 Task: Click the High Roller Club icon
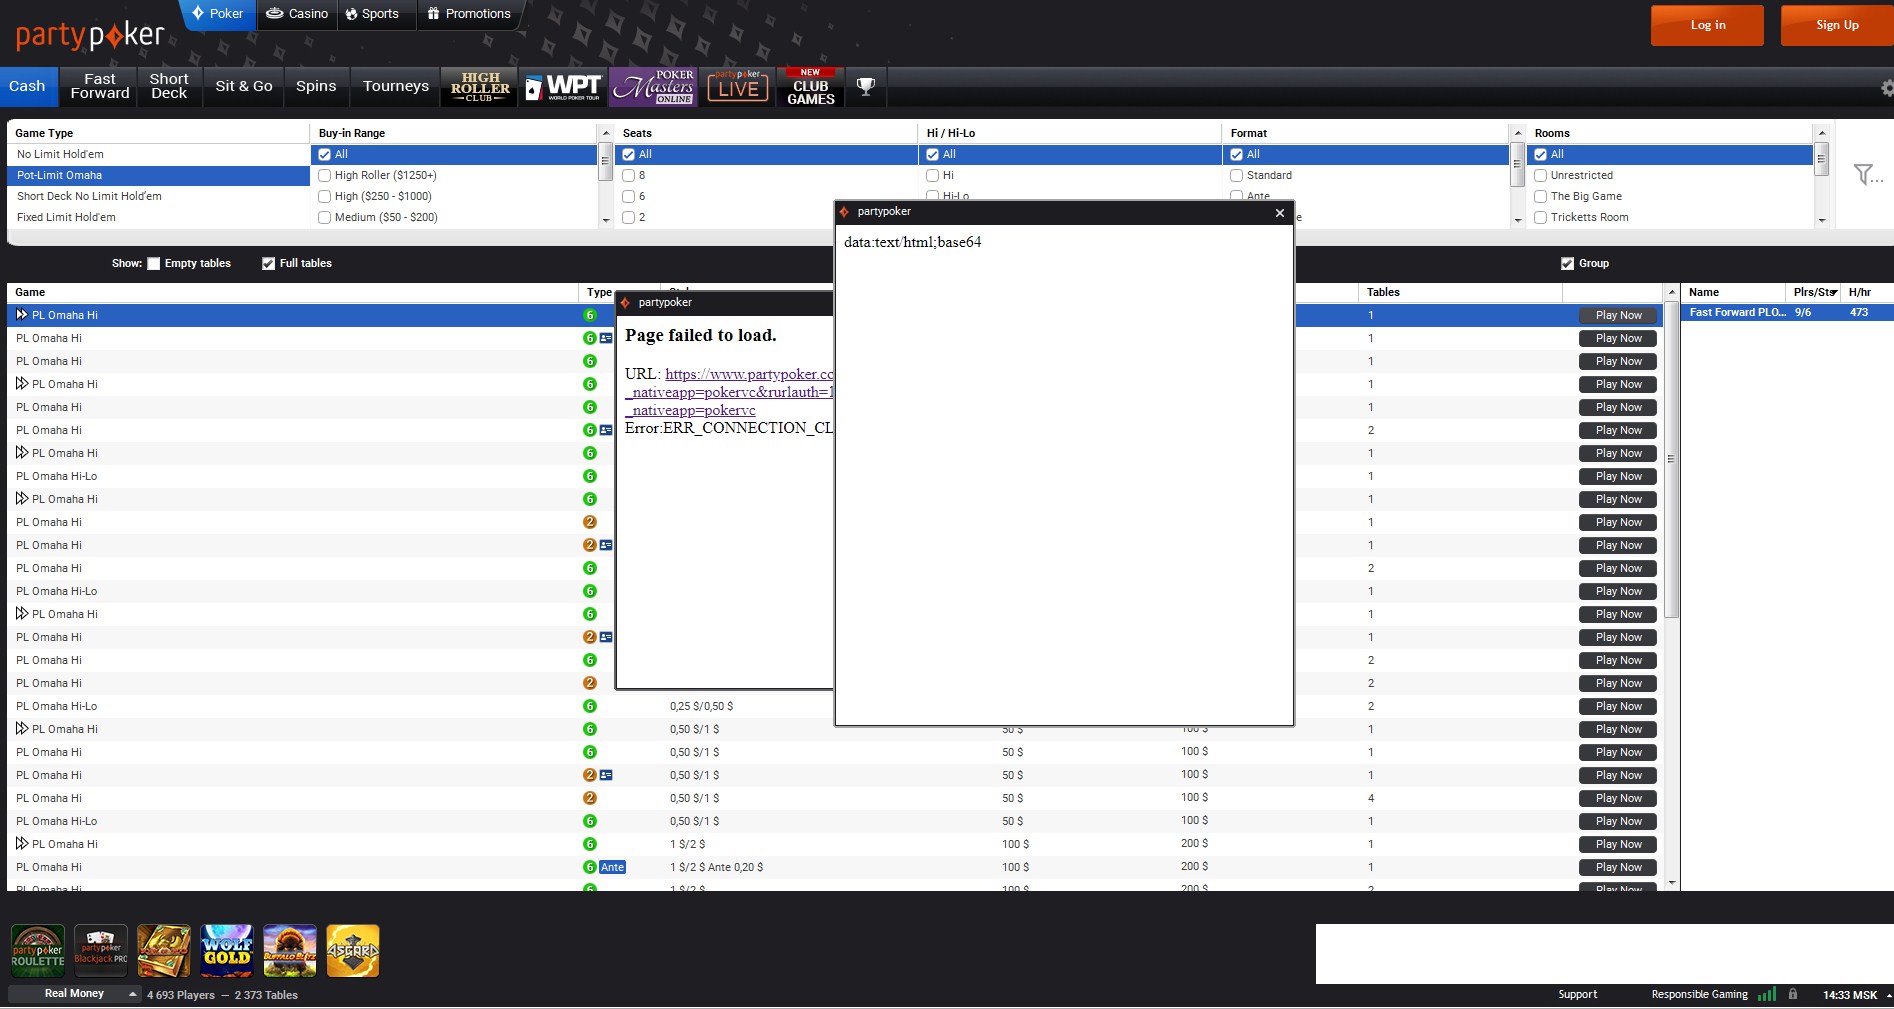tap(480, 87)
